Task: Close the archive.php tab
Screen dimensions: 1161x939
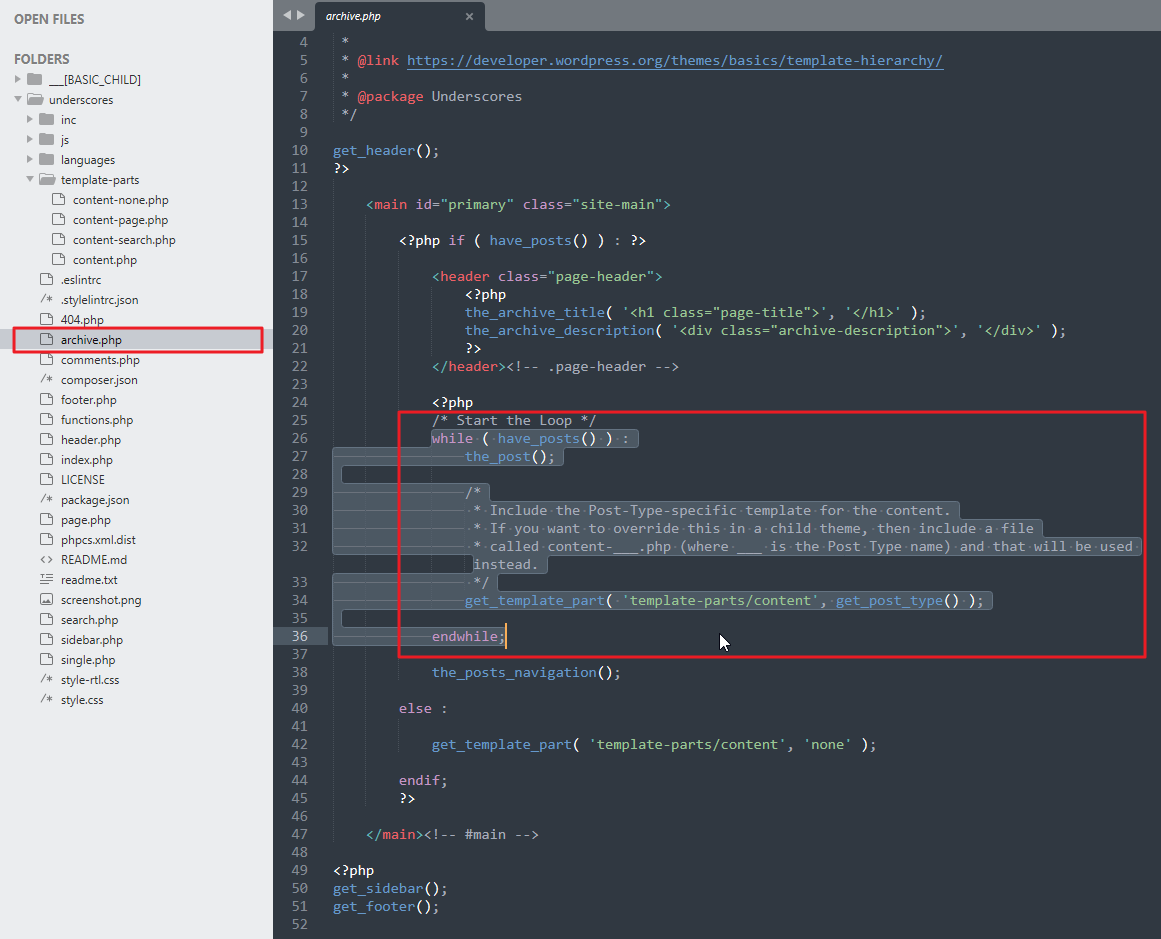Action: pyautogui.click(x=469, y=16)
